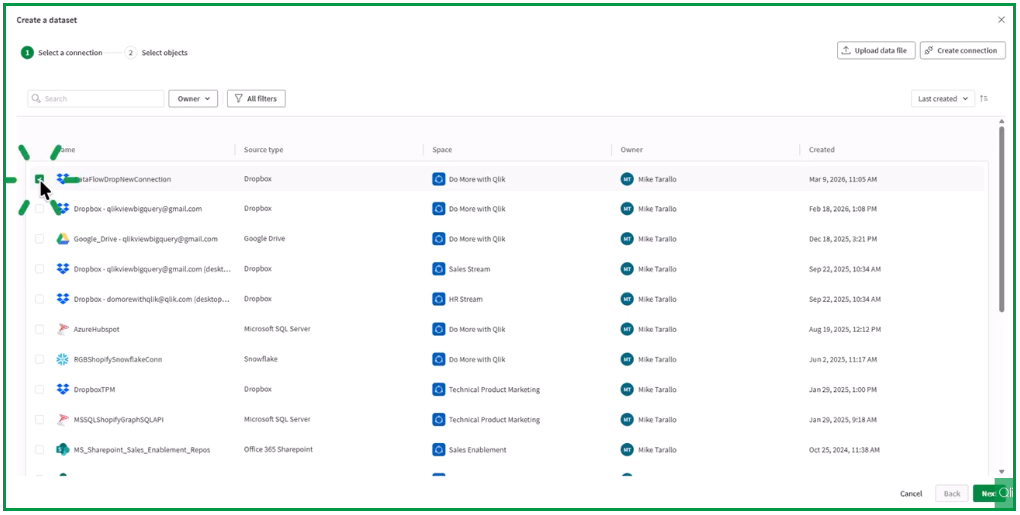This screenshot has width=1020, height=515.
Task: Uncheck the DataFlowDropNewConnection checkbox
Action: 40,179
